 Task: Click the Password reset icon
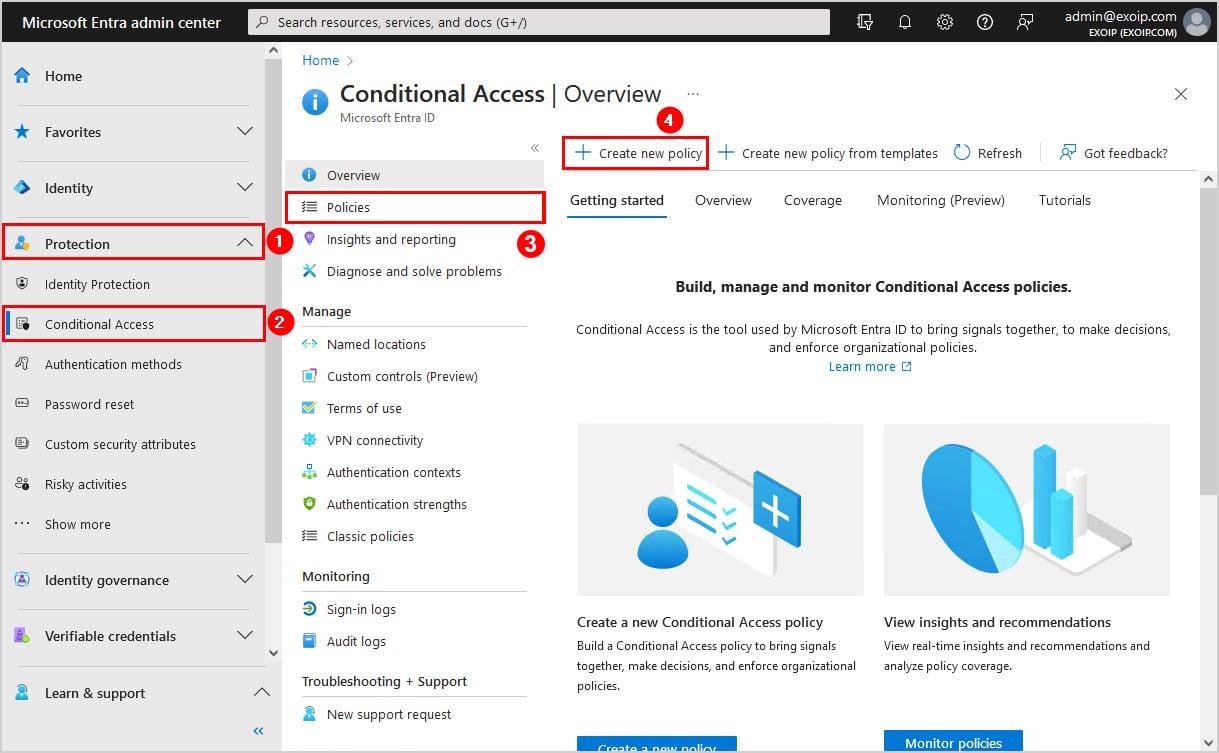(x=22, y=404)
